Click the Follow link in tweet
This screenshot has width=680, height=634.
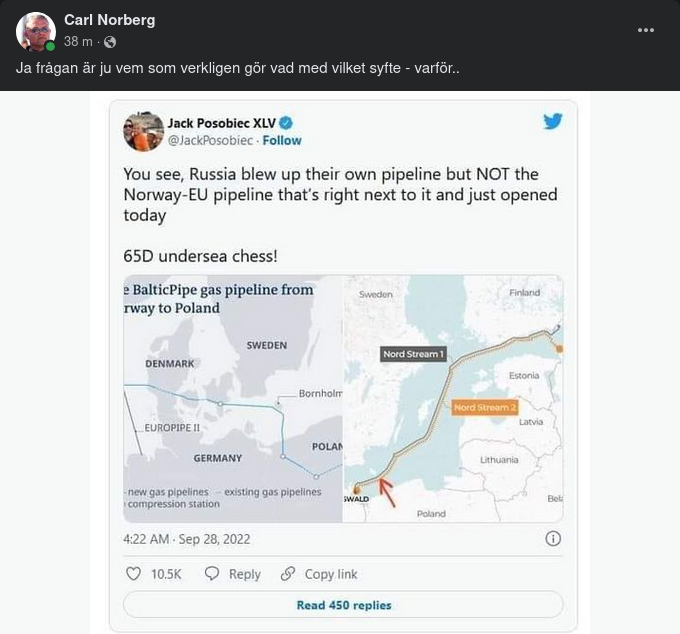pyautogui.click(x=282, y=141)
